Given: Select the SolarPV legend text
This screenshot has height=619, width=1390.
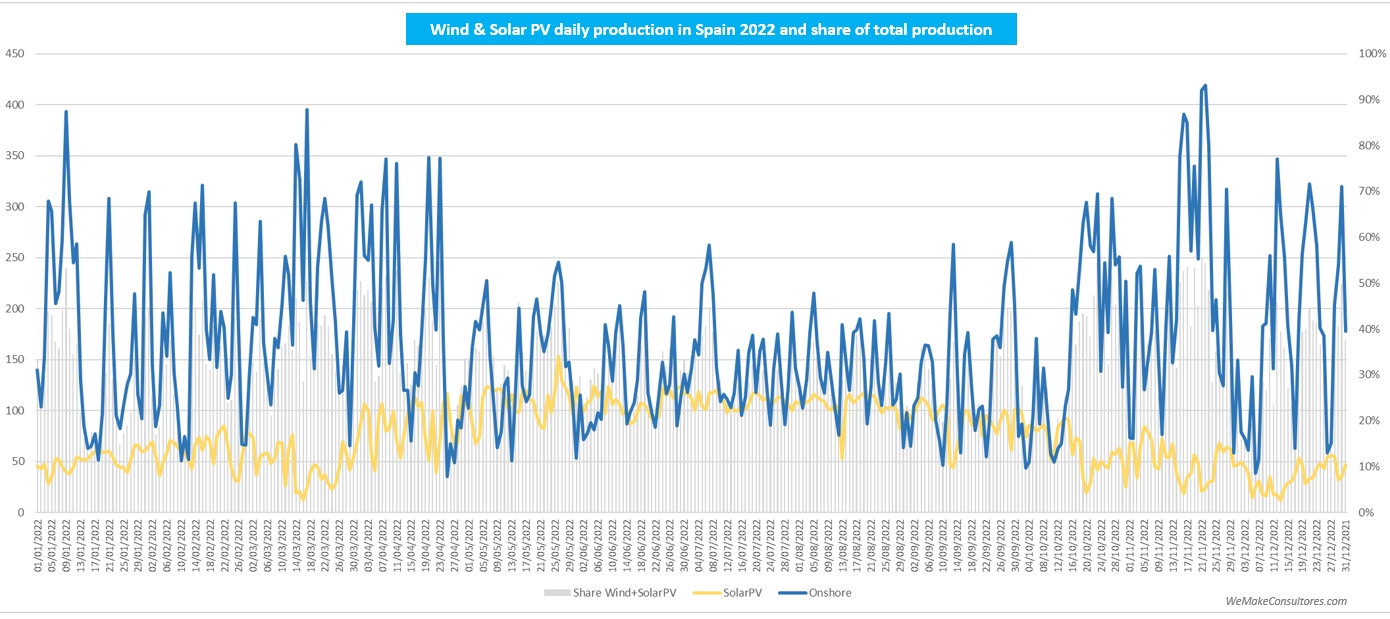Looking at the screenshot, I should click(741, 592).
